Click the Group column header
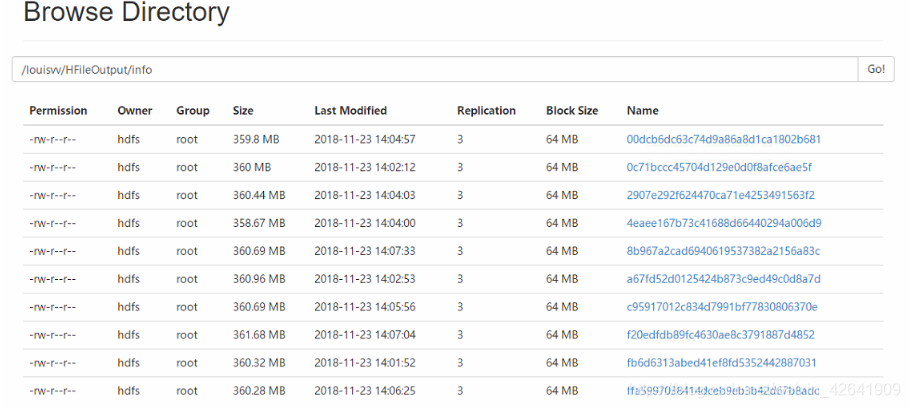 coord(193,110)
